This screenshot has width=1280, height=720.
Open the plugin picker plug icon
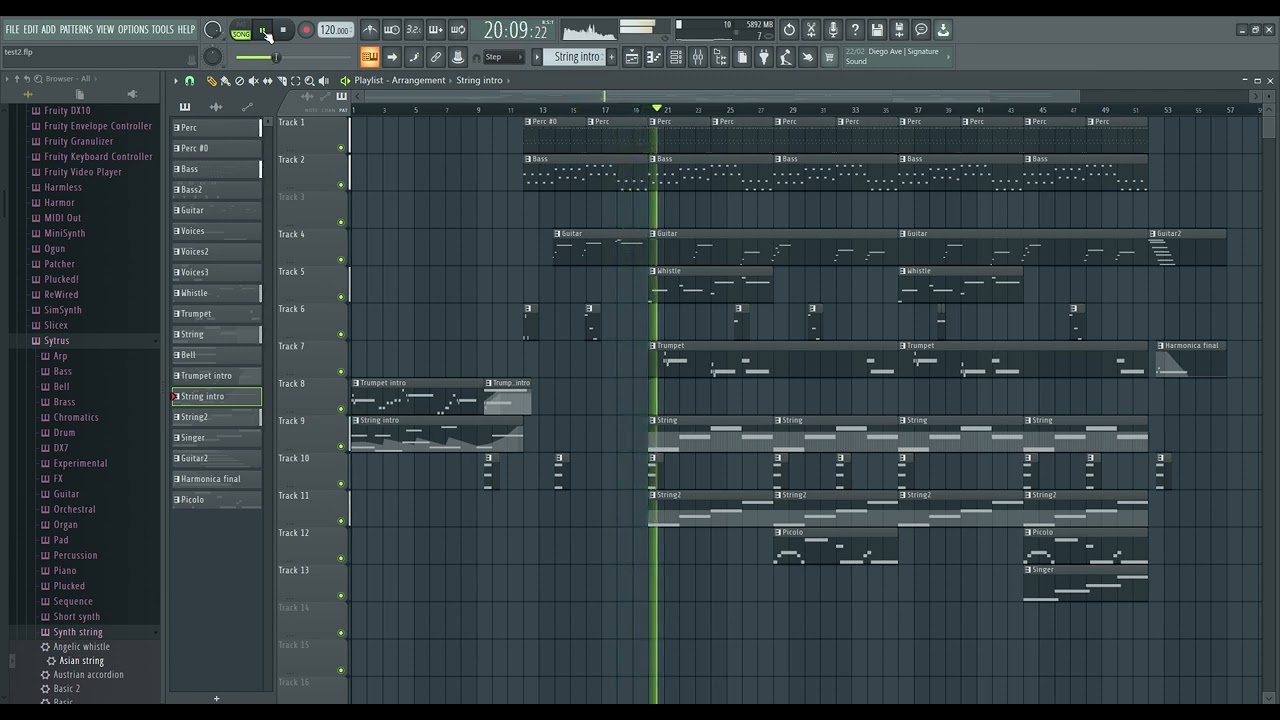763,57
